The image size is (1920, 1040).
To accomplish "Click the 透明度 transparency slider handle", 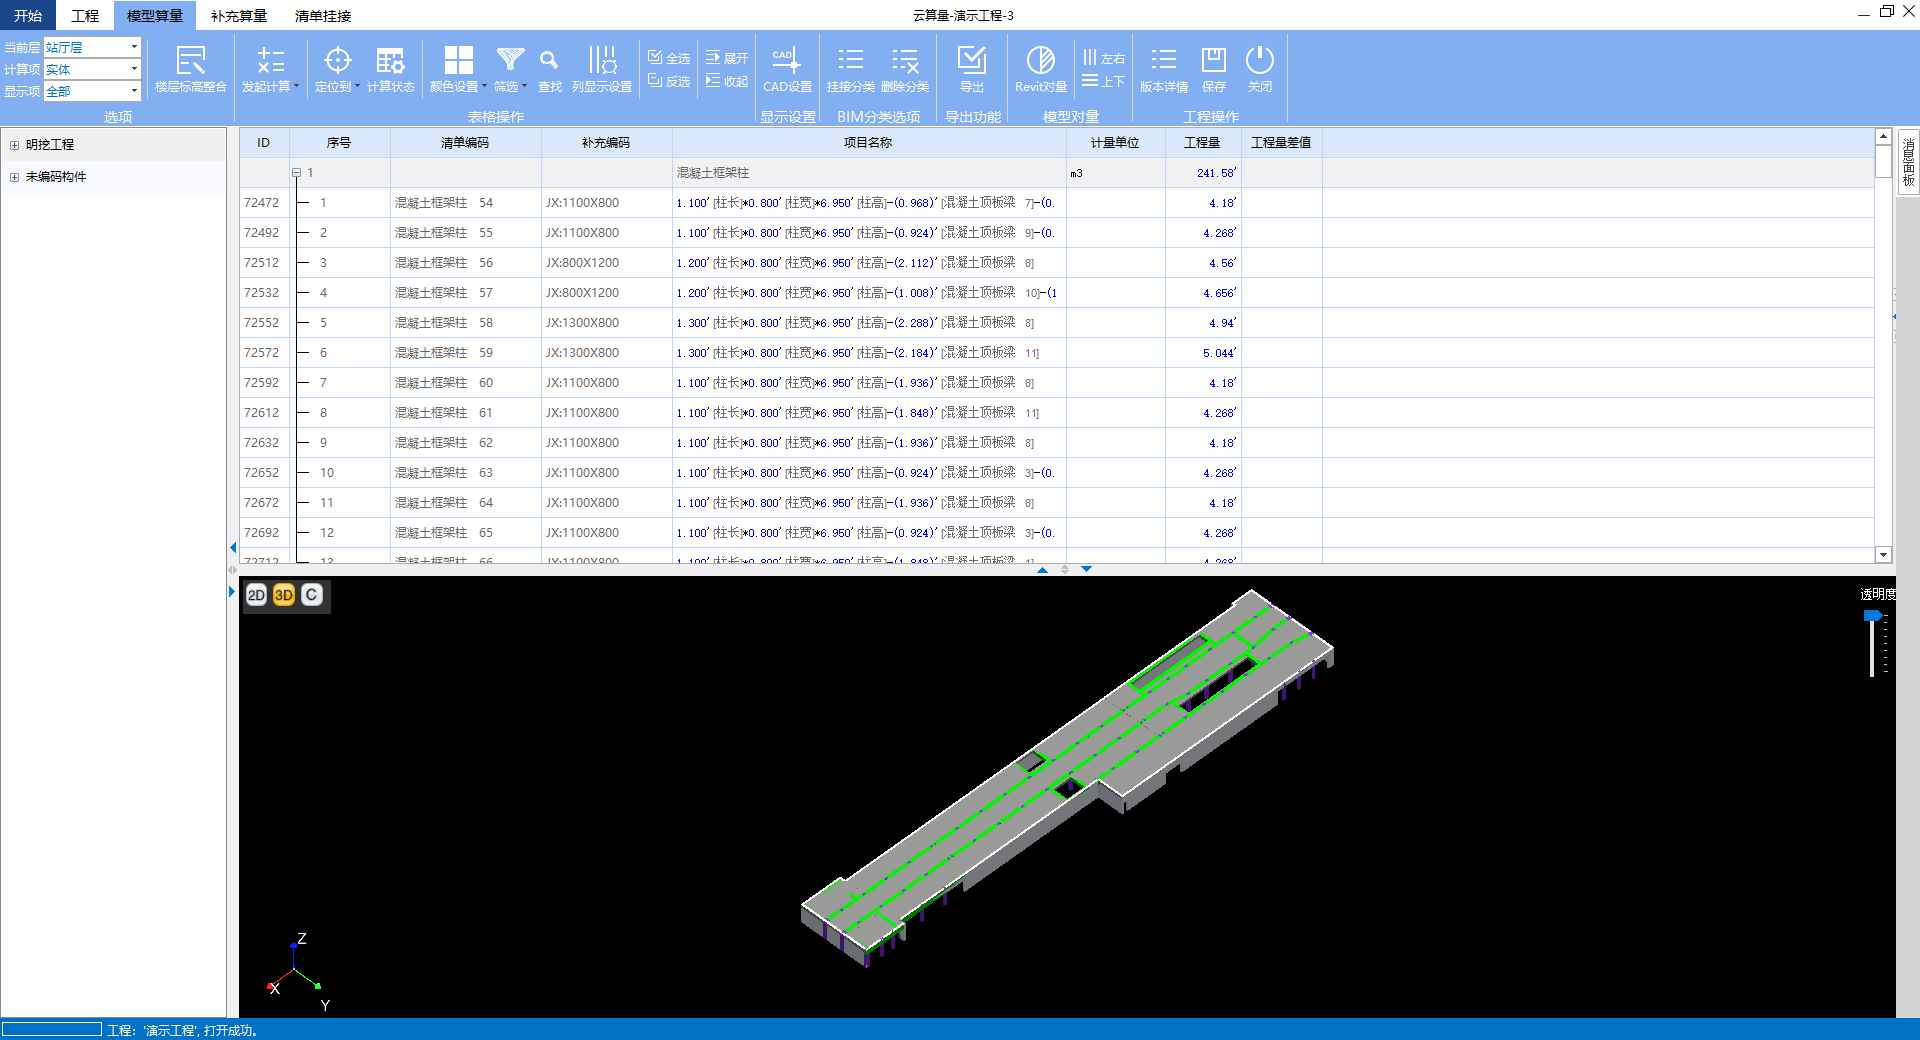I will tap(1872, 616).
